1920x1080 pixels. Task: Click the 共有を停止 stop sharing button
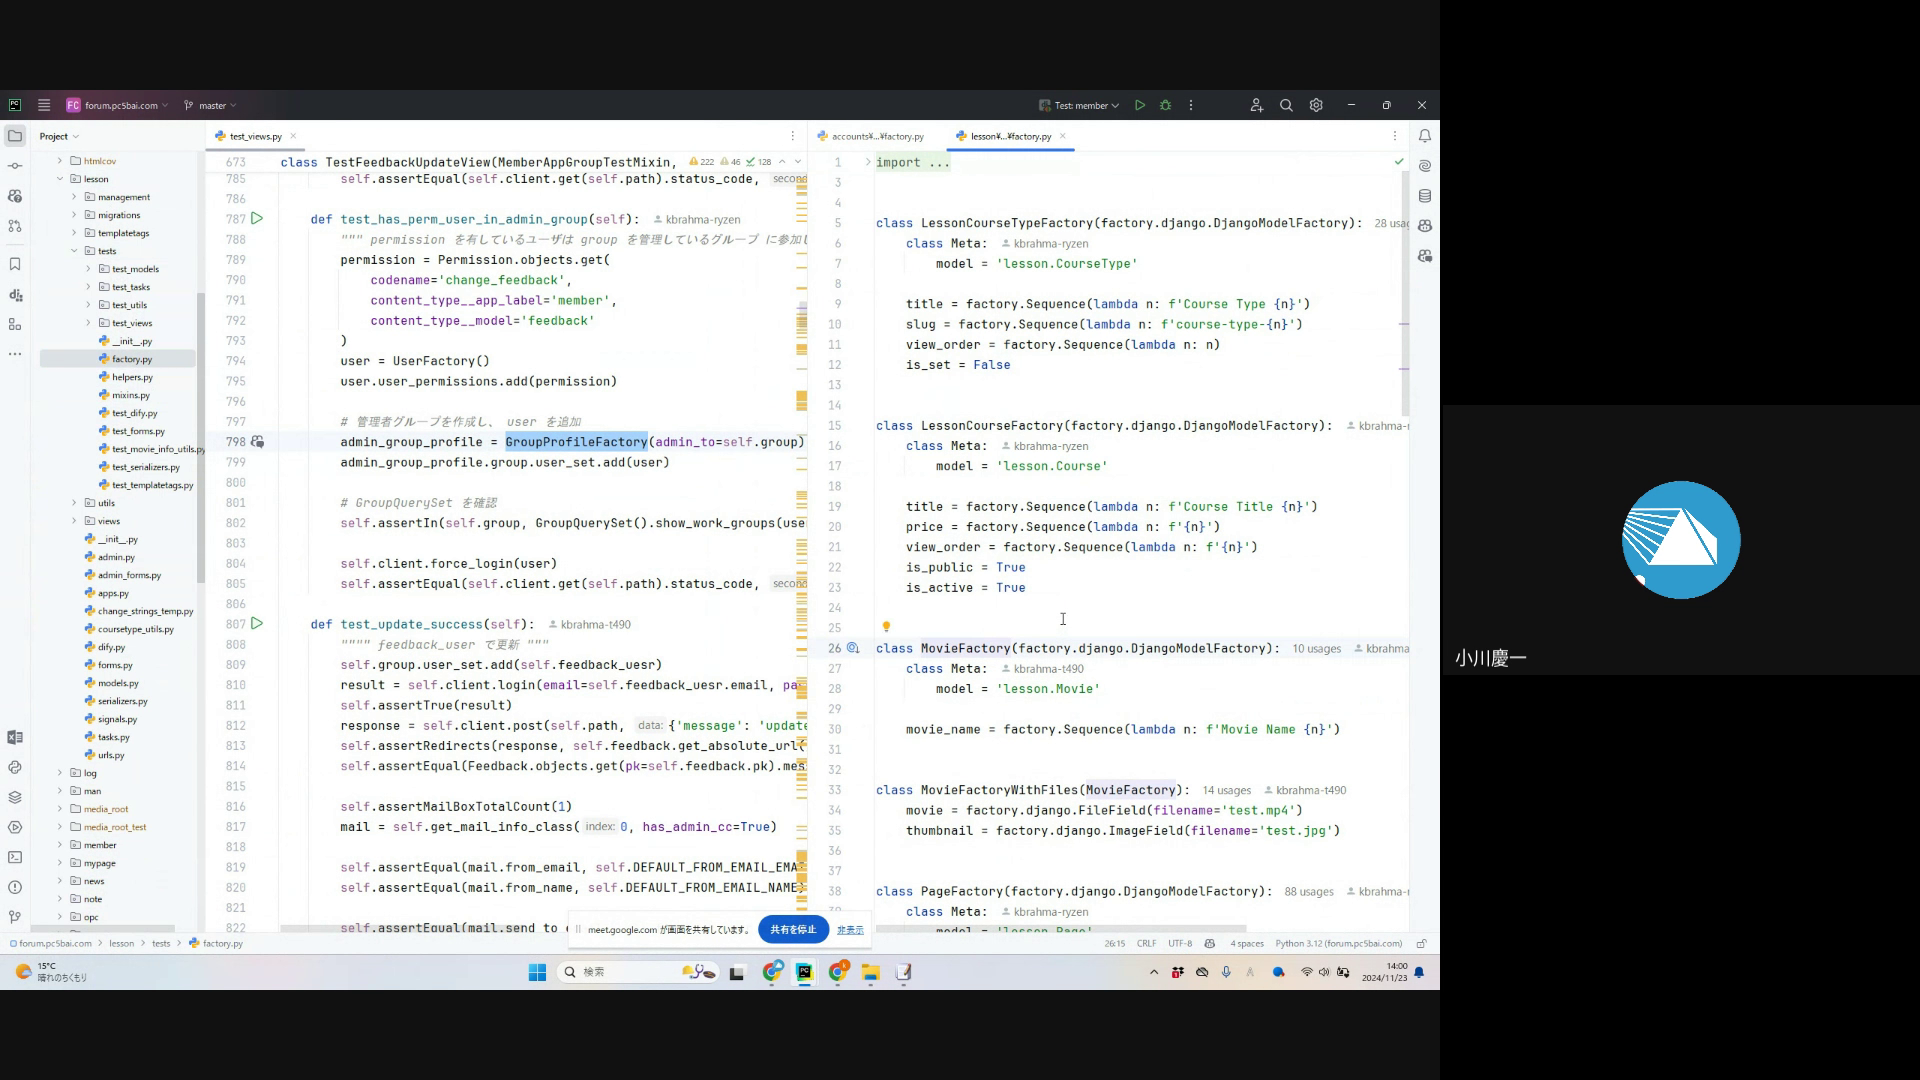click(x=793, y=929)
